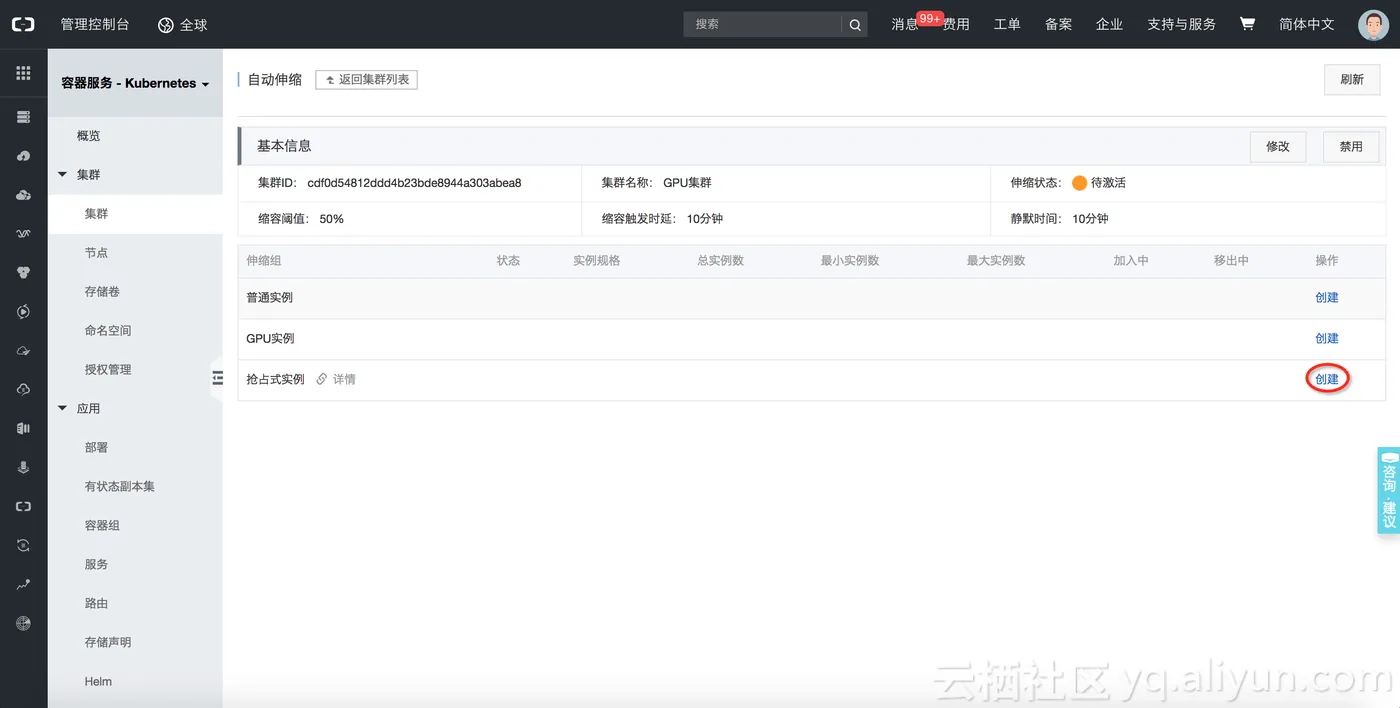Open the shopping cart icon

[x=1247, y=23]
